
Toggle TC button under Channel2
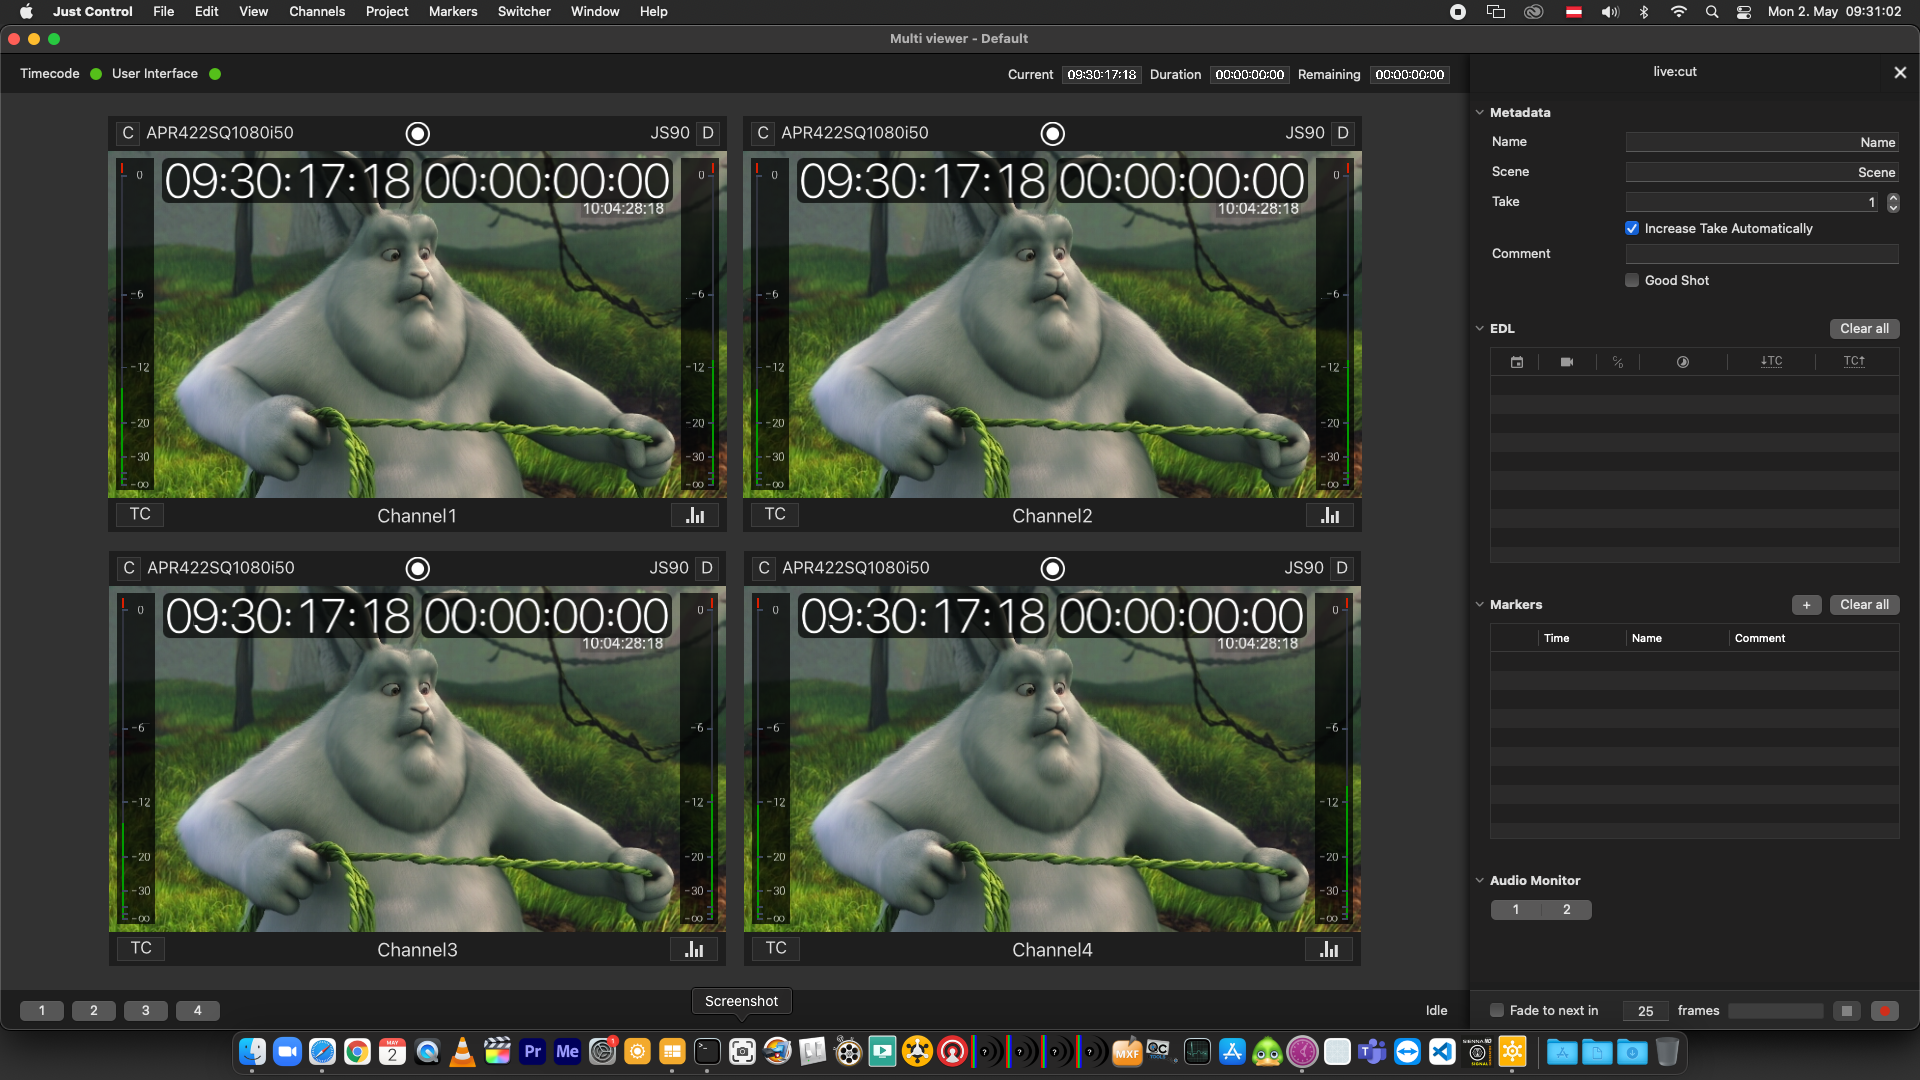click(x=775, y=514)
